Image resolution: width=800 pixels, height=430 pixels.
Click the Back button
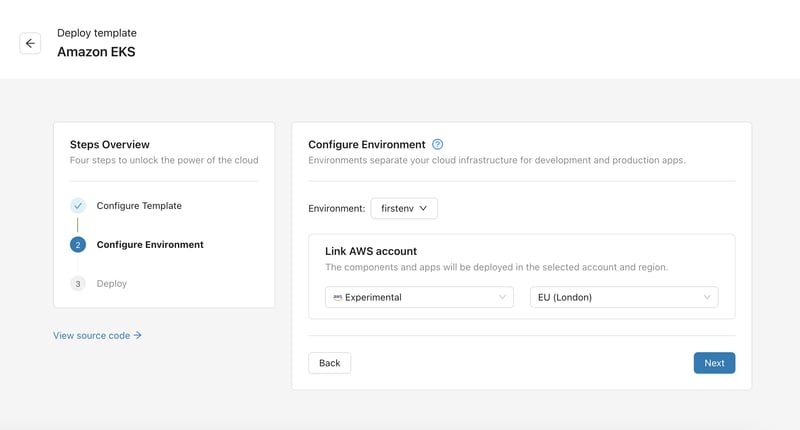[x=330, y=363]
